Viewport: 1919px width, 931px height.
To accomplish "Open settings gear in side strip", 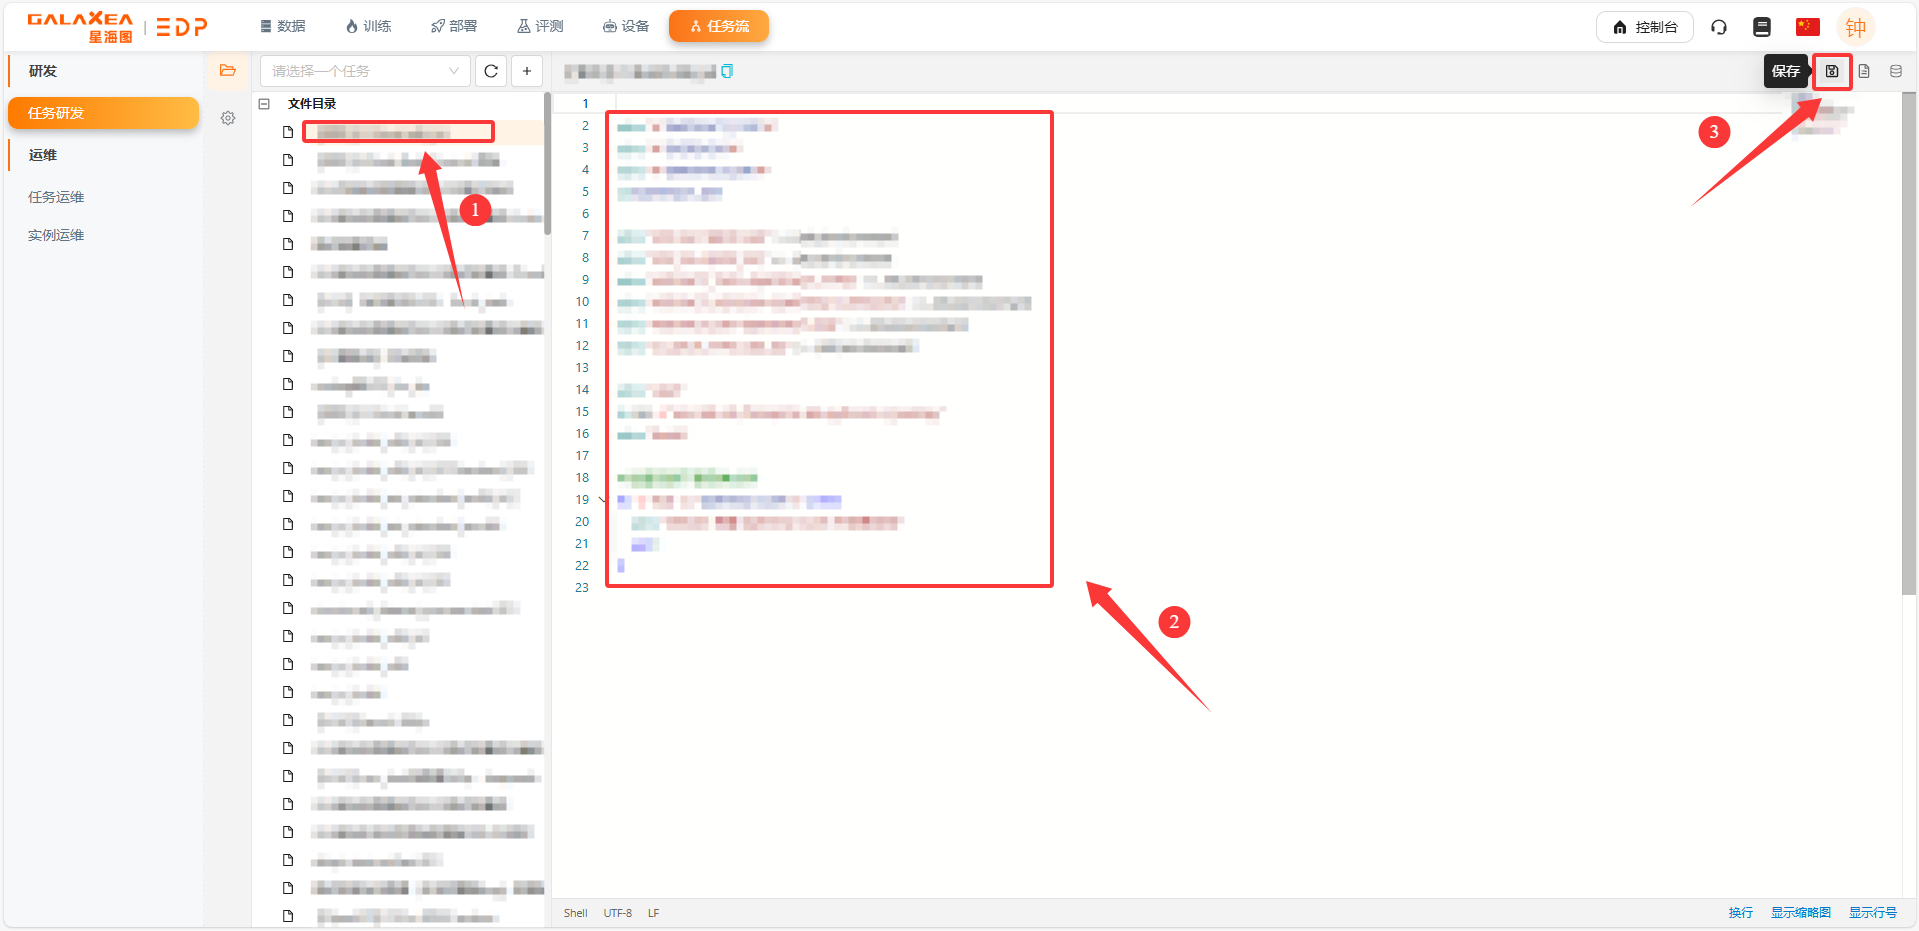I will tap(228, 118).
